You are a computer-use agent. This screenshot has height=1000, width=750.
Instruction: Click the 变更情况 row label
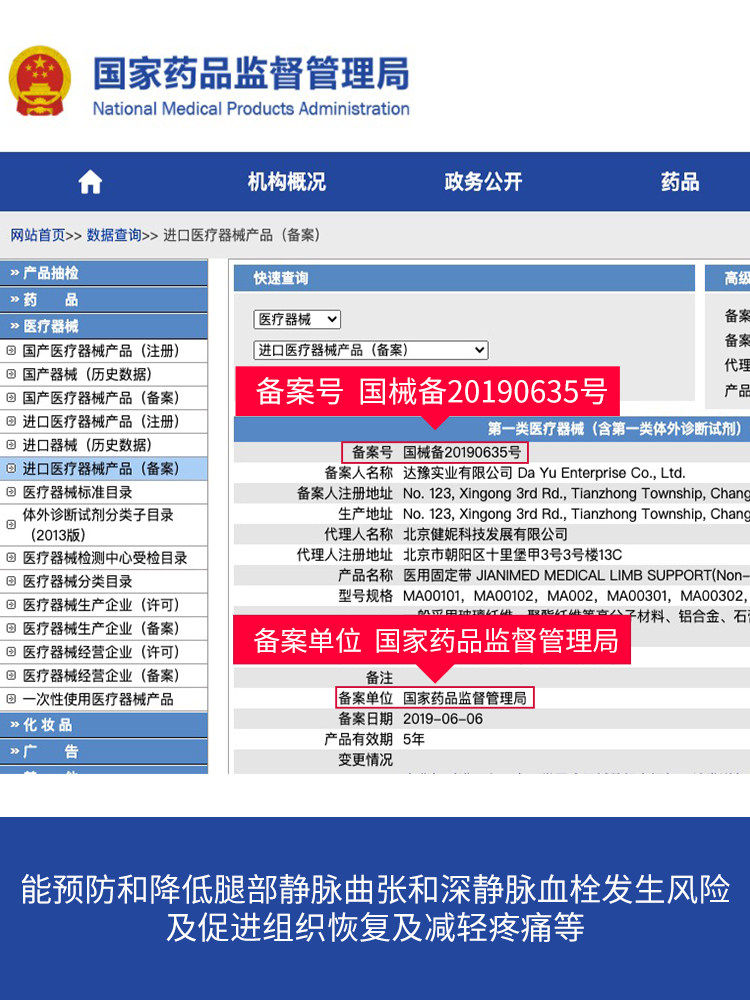(x=365, y=760)
